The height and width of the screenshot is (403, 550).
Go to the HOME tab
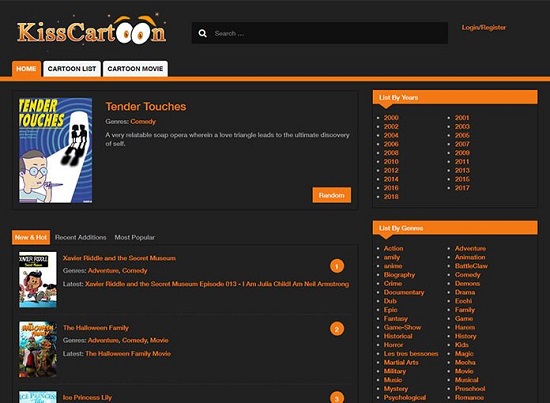tap(26, 69)
